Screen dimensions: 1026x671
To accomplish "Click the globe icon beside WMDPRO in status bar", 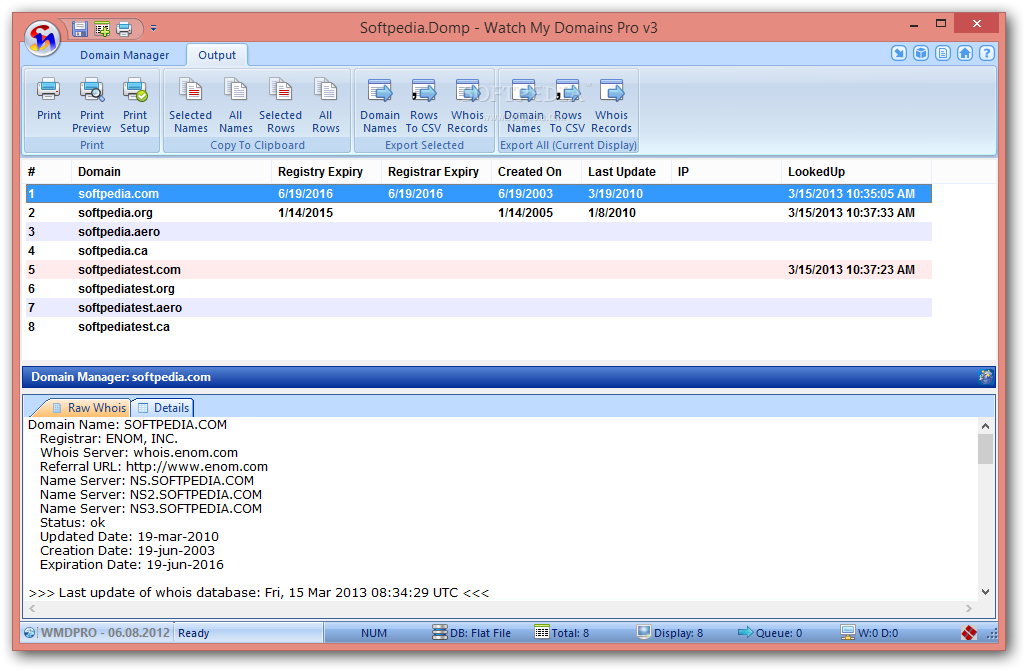I will (30, 633).
